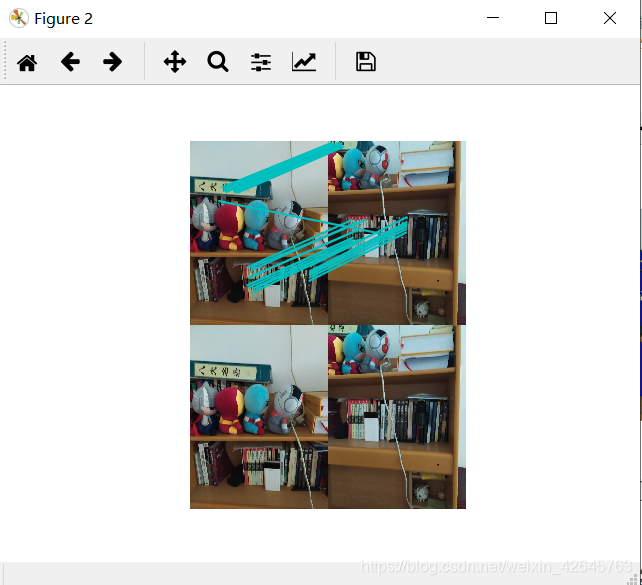Click the matplotlib logo in title bar

click(18, 18)
